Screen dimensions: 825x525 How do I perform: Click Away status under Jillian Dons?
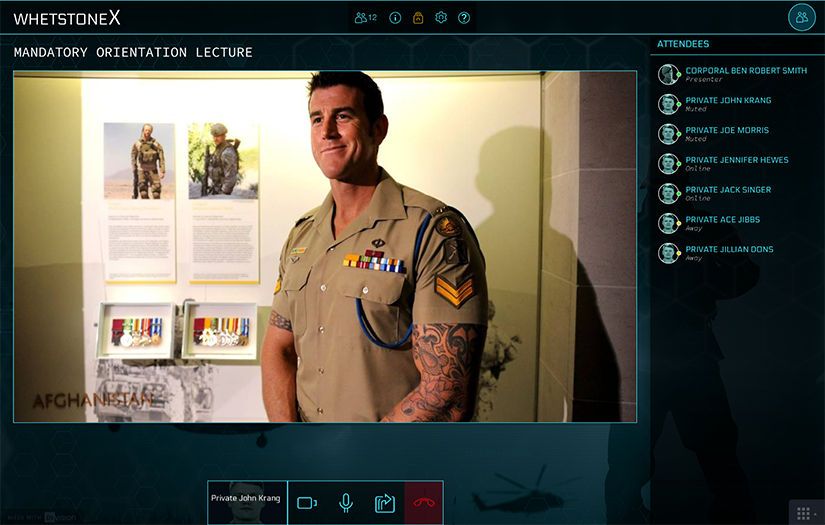coord(693,258)
